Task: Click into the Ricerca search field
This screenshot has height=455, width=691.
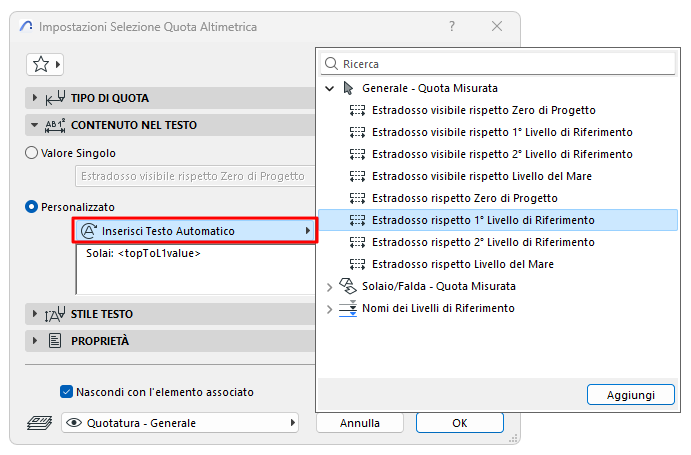Action: 498,64
